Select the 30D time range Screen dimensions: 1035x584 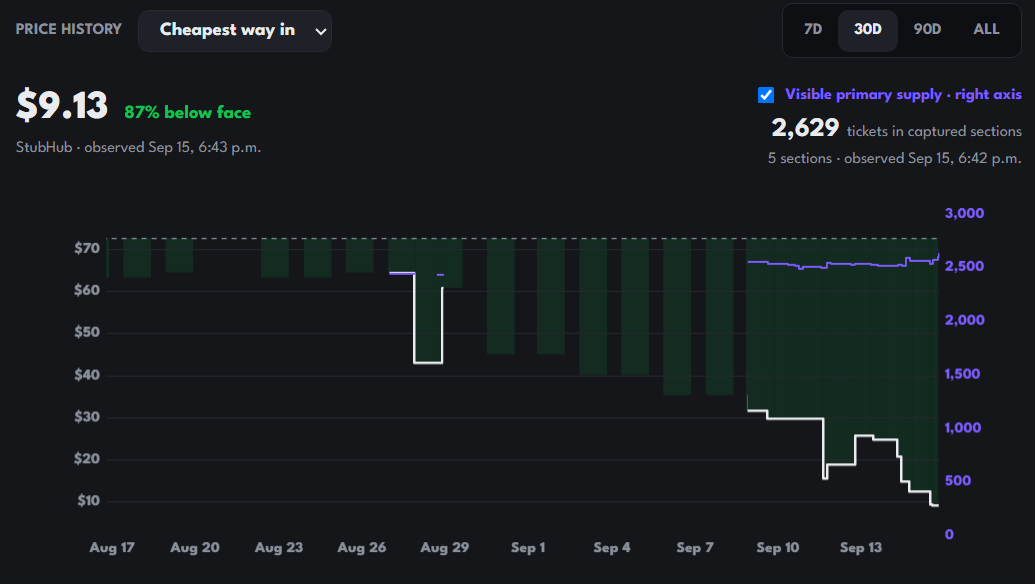coord(867,30)
